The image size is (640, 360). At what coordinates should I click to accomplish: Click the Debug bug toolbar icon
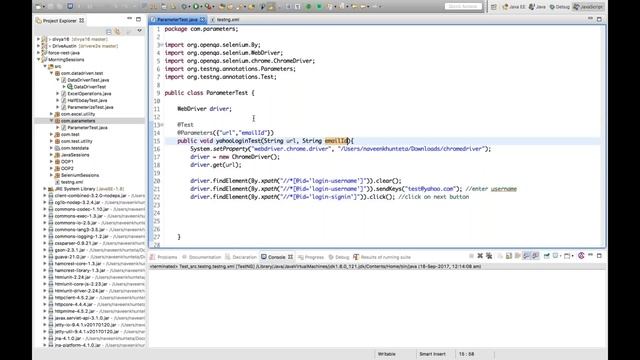(x=184, y=7)
